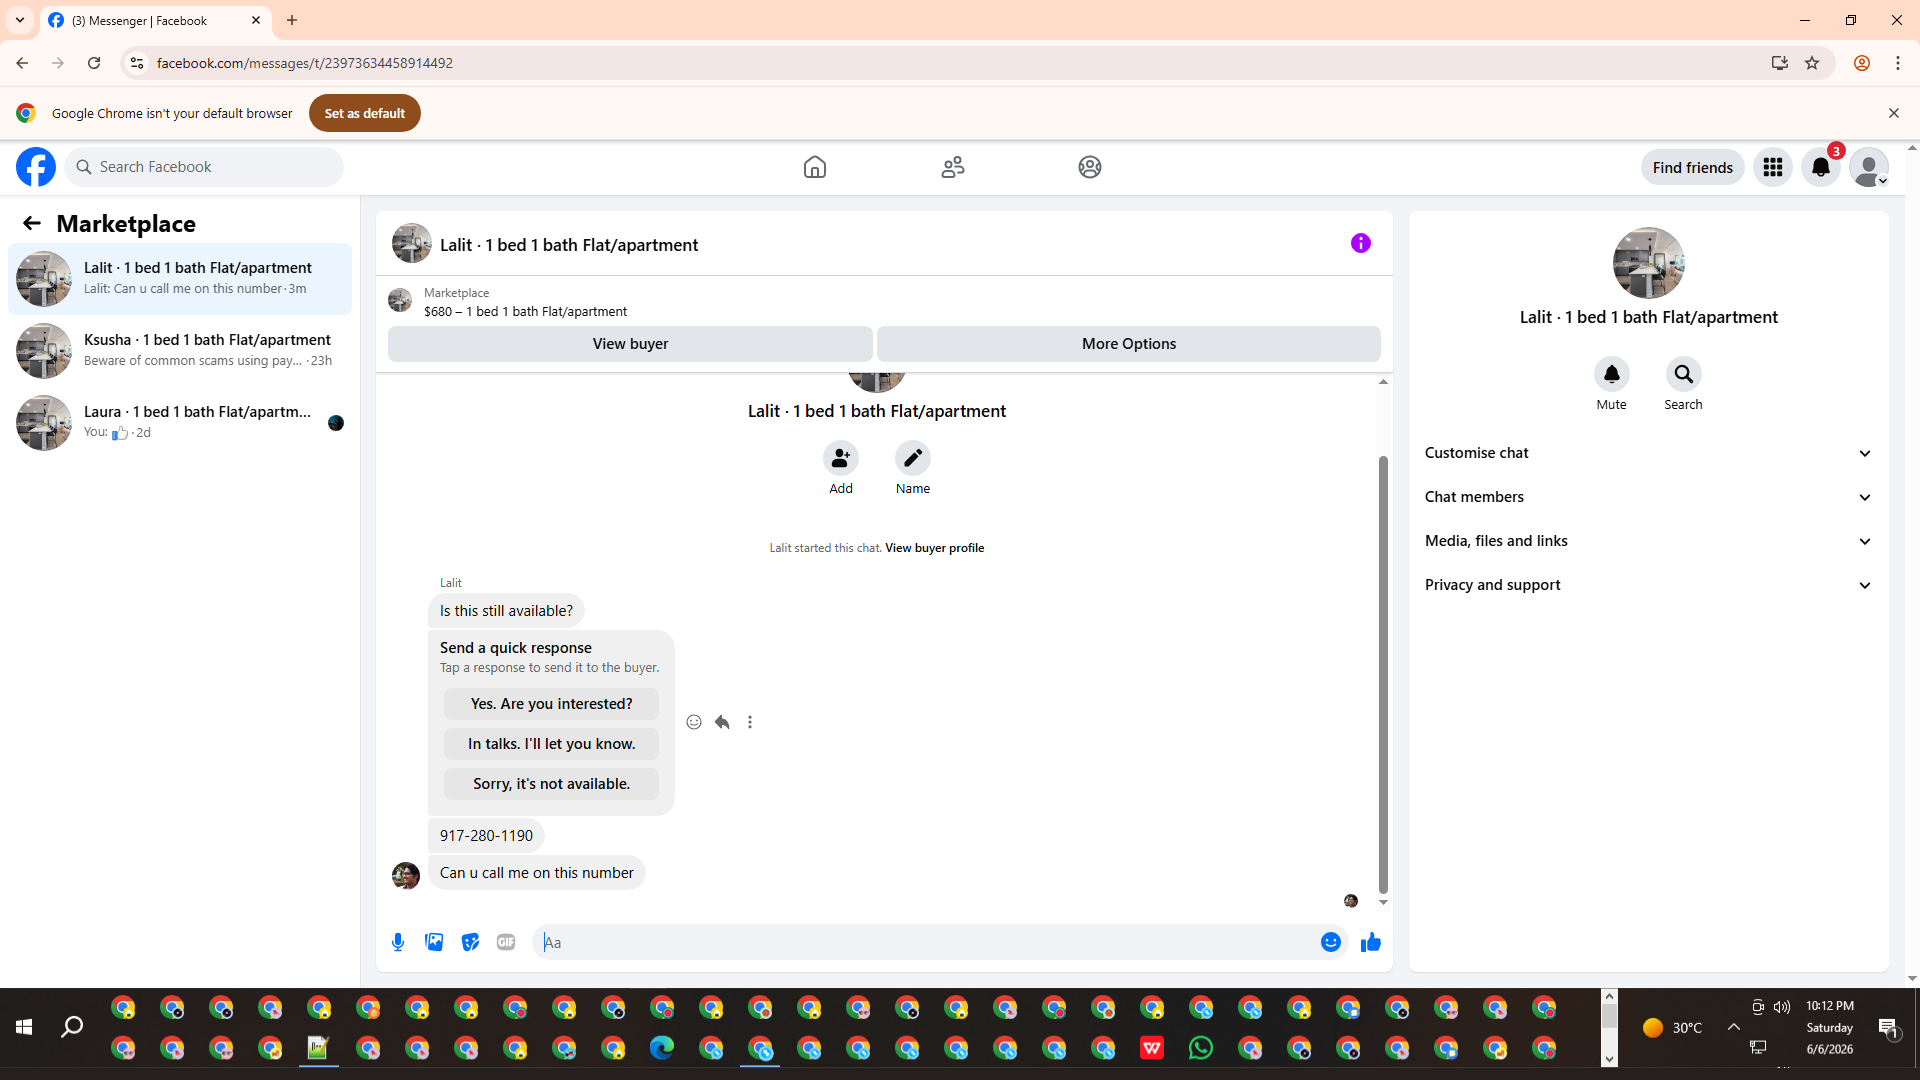Open conversation information purple icon
1920x1080 pixels.
point(1361,243)
